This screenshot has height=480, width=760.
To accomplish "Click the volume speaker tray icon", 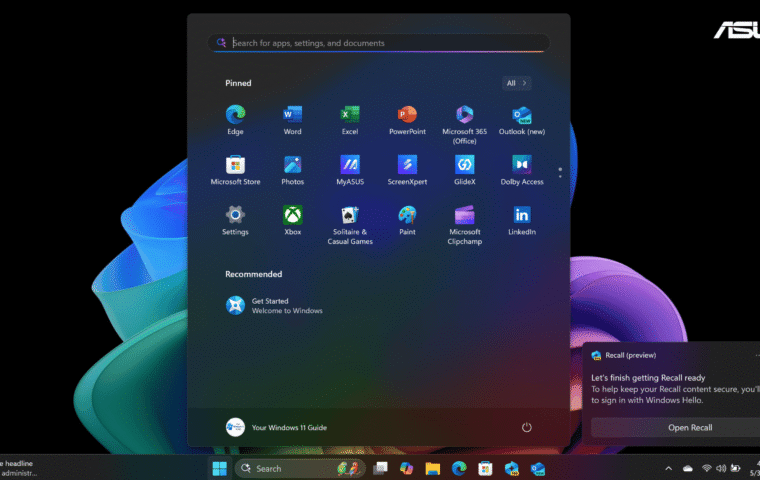I will pyautogui.click(x=721, y=468).
